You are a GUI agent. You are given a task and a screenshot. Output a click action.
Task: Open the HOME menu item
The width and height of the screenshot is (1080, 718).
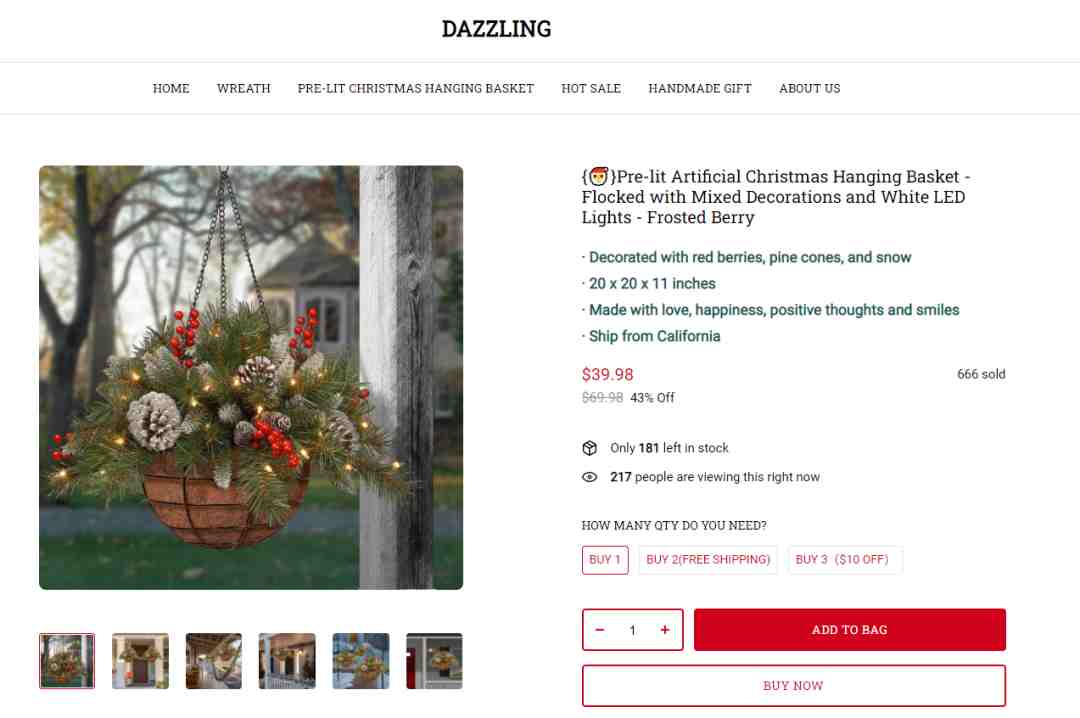pyautogui.click(x=171, y=88)
